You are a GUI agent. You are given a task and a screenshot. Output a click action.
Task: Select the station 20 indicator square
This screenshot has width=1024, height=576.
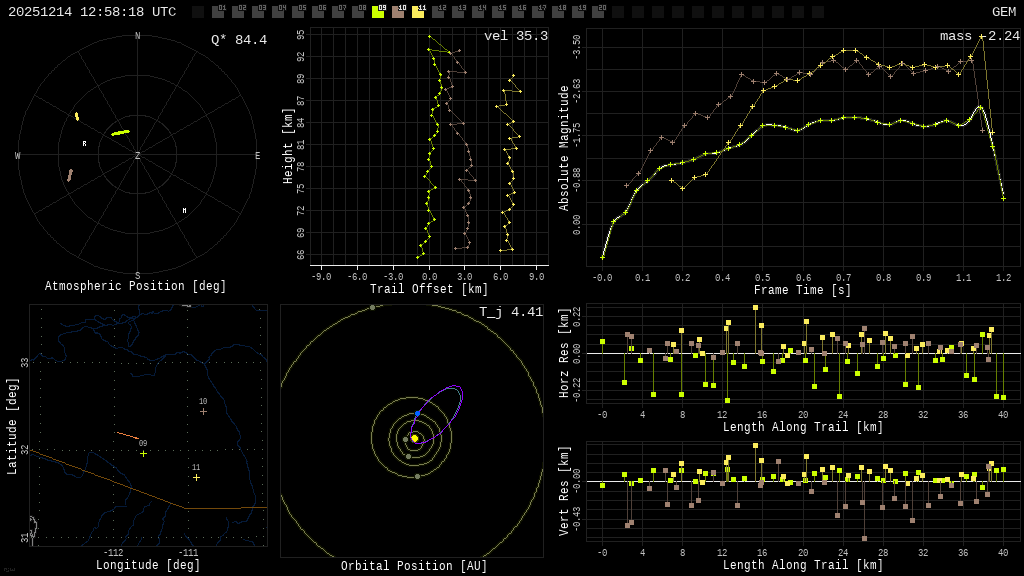(598, 12)
